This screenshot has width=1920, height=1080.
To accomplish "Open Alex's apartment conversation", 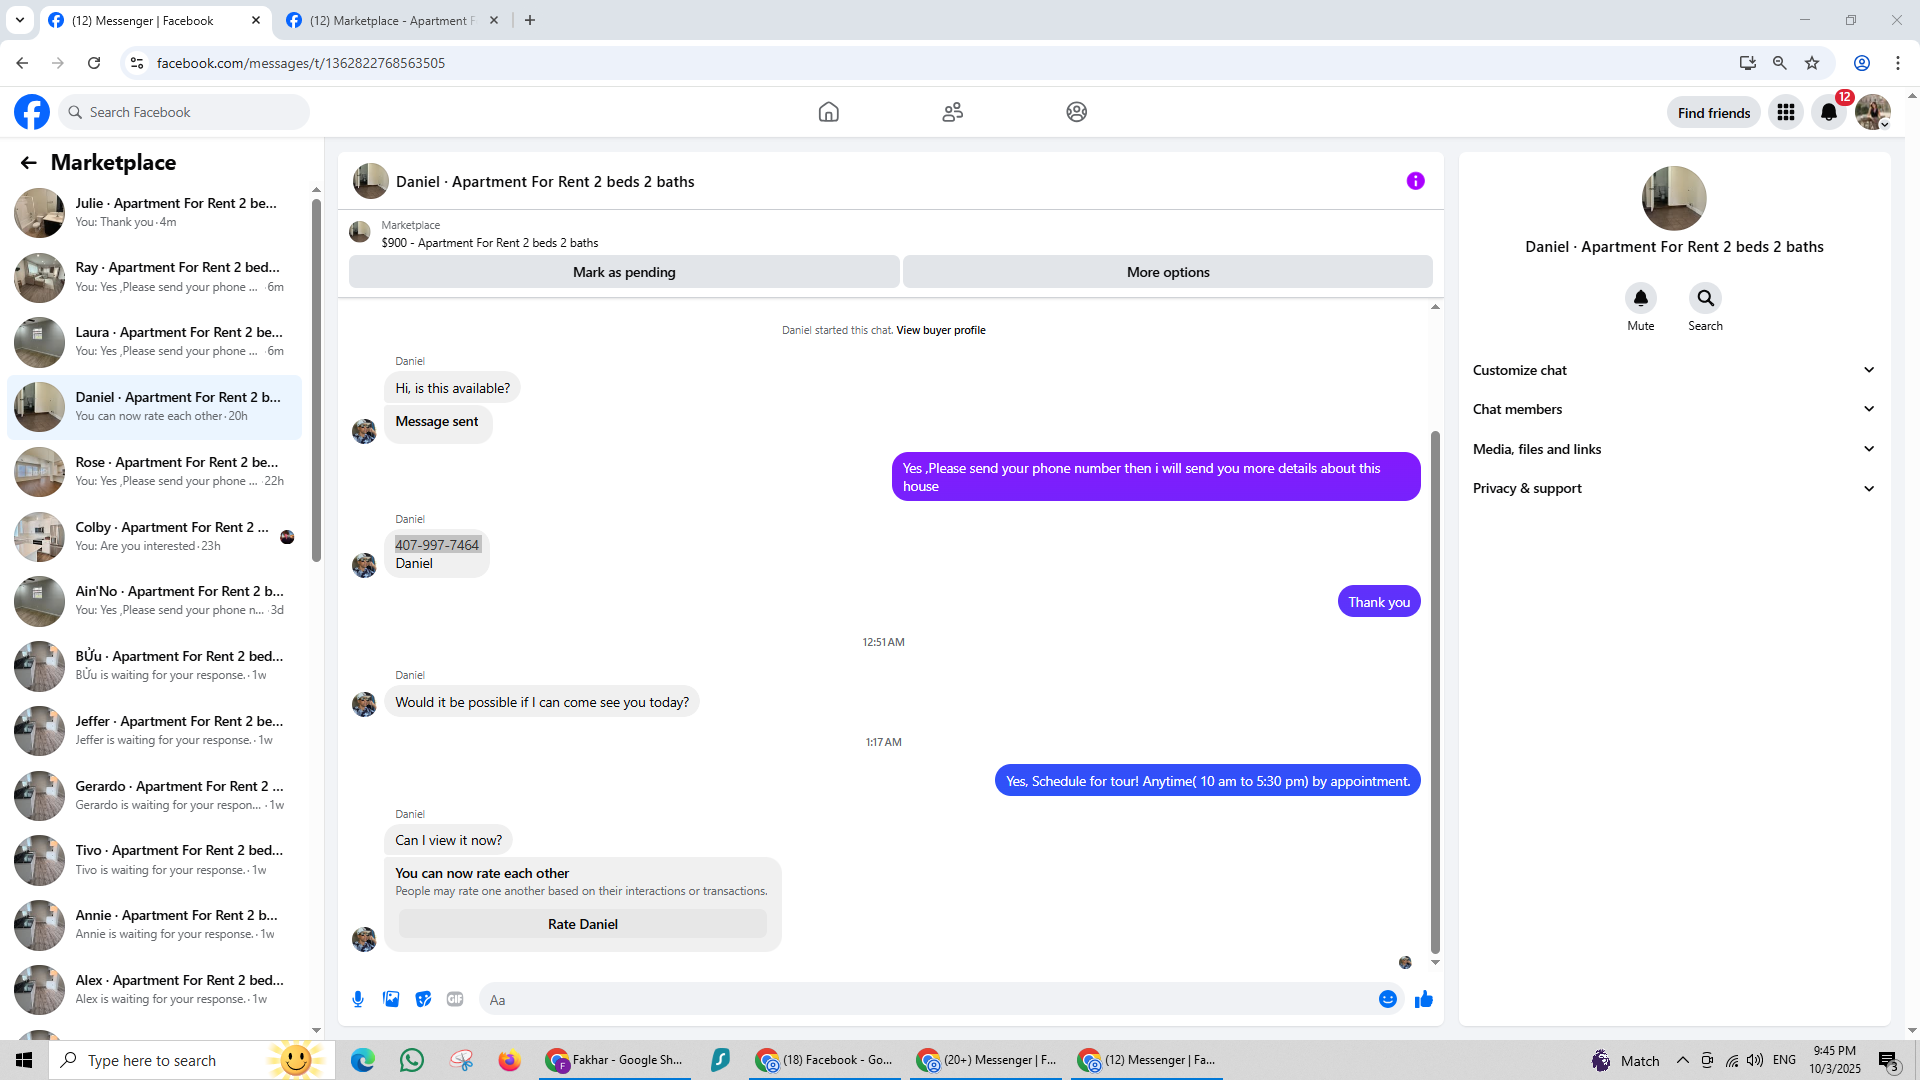I will tap(154, 990).
